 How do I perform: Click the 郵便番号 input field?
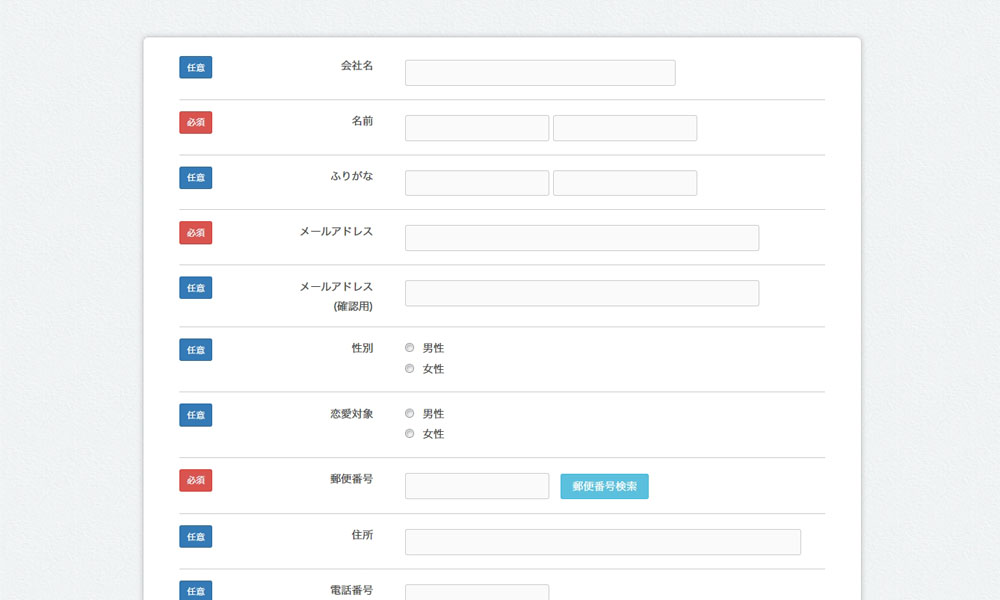pos(477,486)
